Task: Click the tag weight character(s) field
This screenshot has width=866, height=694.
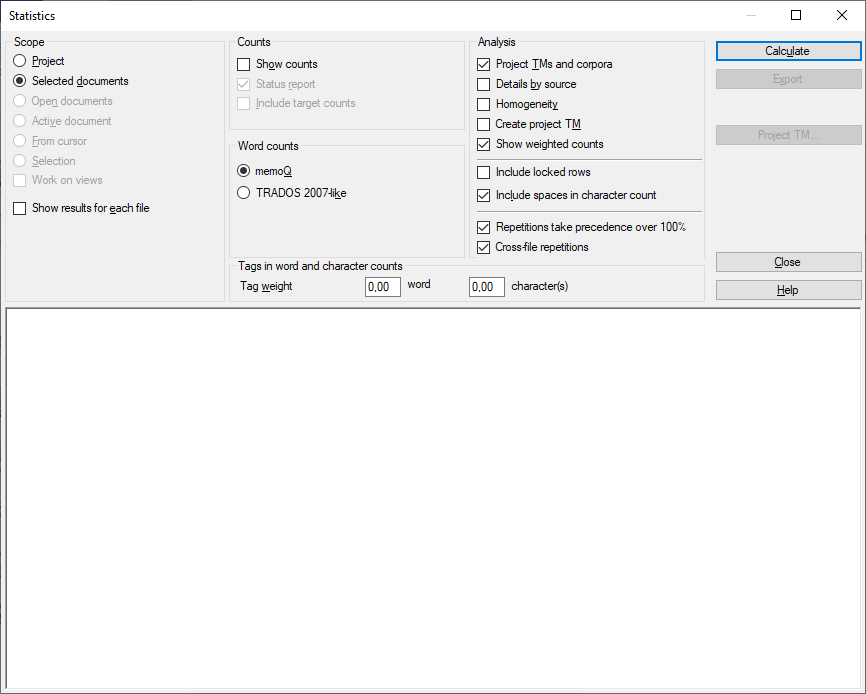Action: (x=486, y=286)
